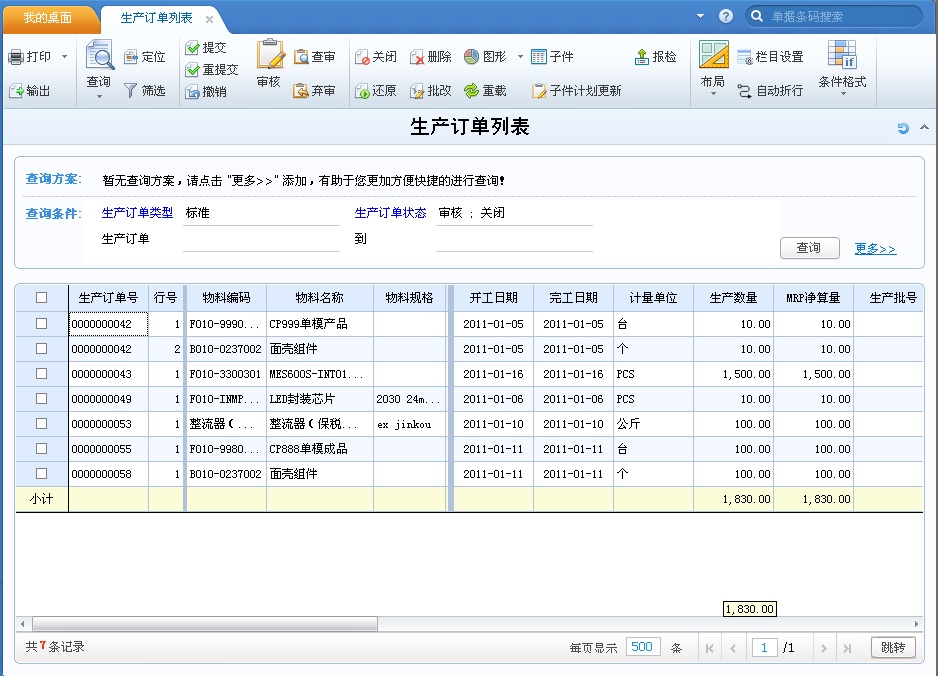
Task: Click the 重提交 resubmit icon
Action: 192,70
